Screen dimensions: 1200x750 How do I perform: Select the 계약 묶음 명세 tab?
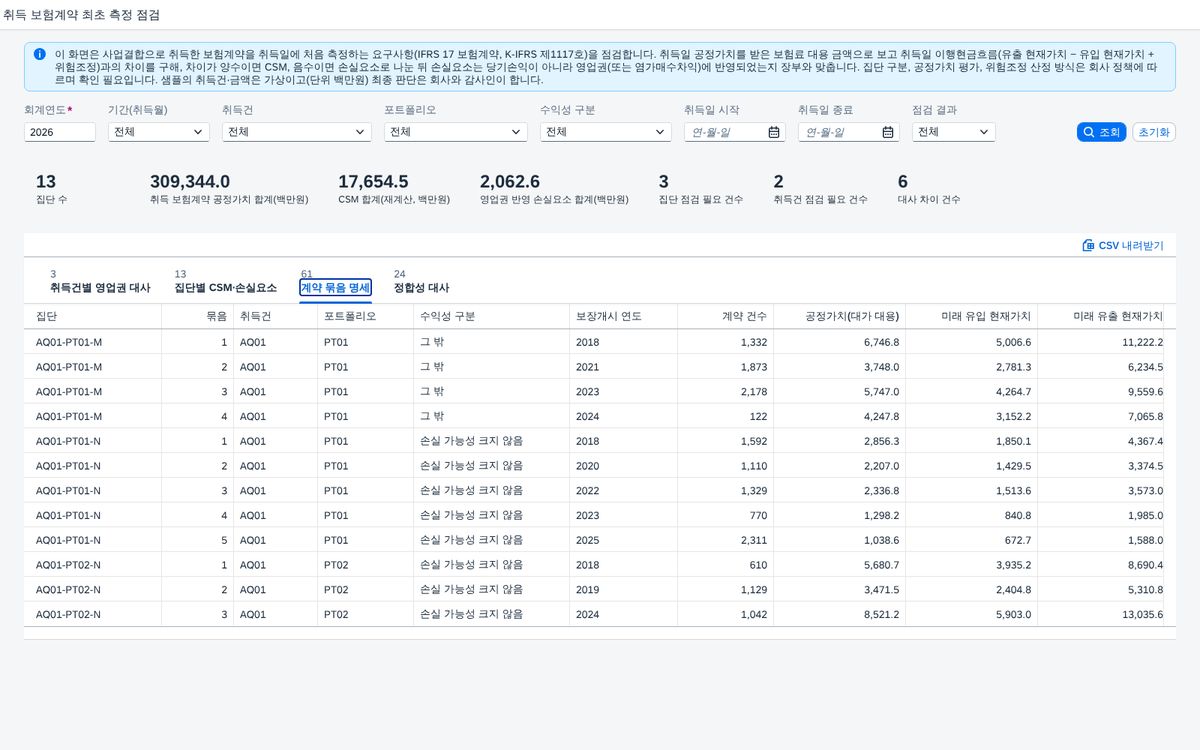click(336, 287)
